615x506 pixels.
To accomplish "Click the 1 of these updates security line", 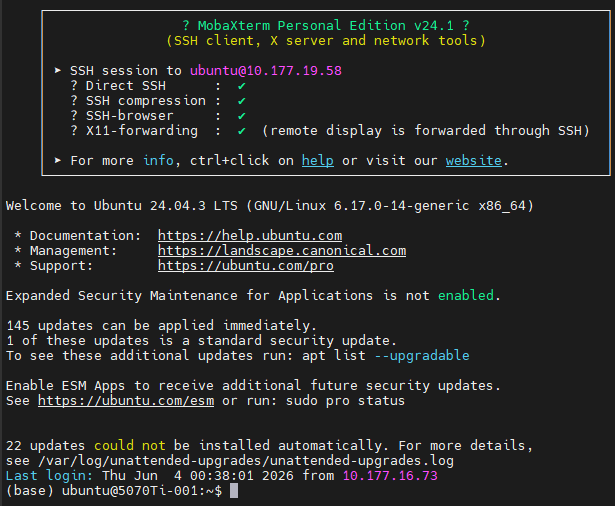I will (202, 341).
